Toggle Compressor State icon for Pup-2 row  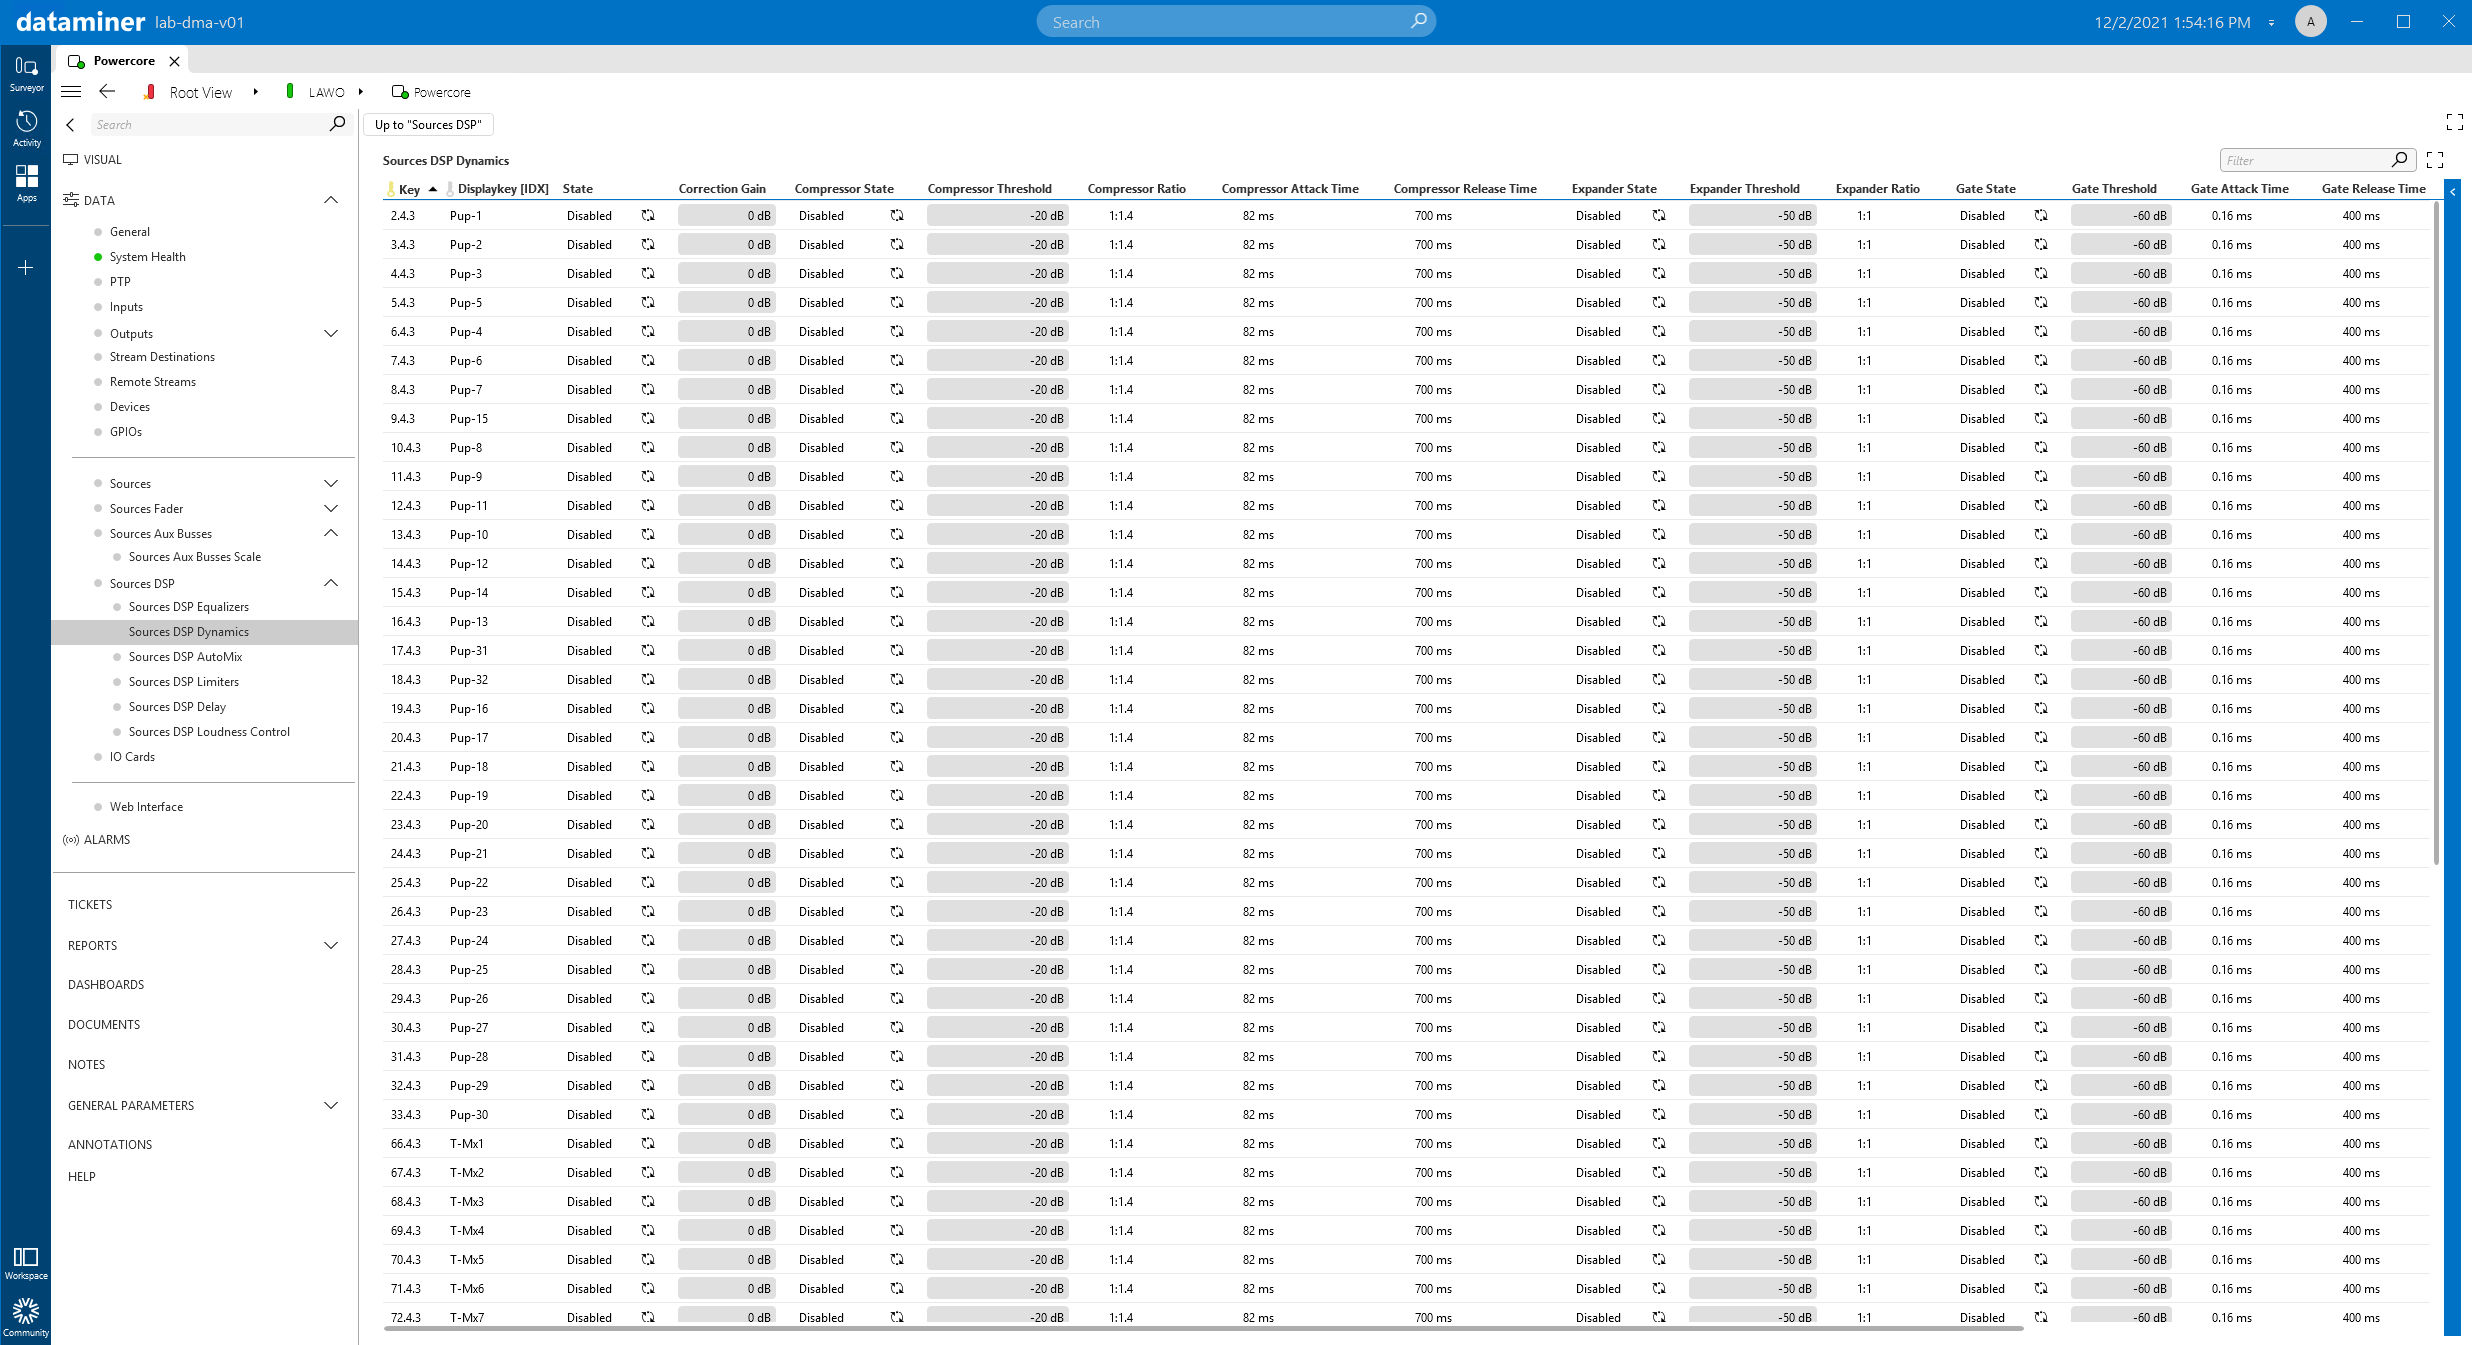[x=897, y=244]
